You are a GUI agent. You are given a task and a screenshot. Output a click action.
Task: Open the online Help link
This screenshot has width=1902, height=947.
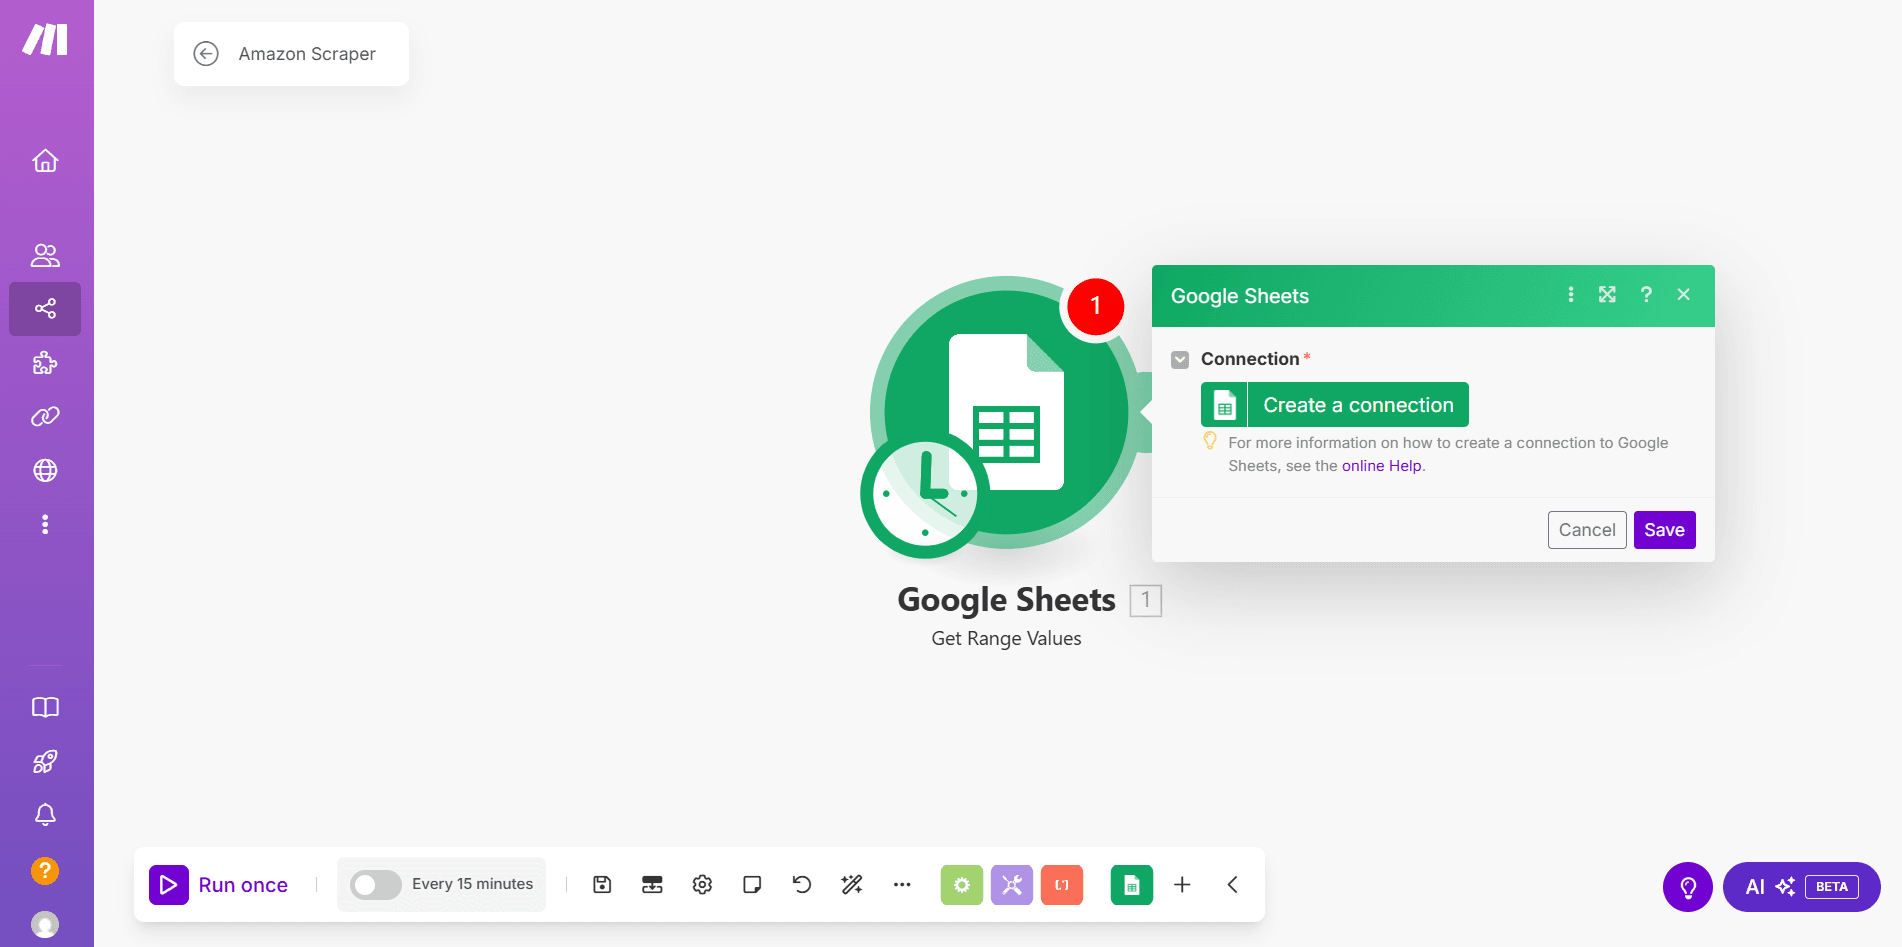point(1381,466)
